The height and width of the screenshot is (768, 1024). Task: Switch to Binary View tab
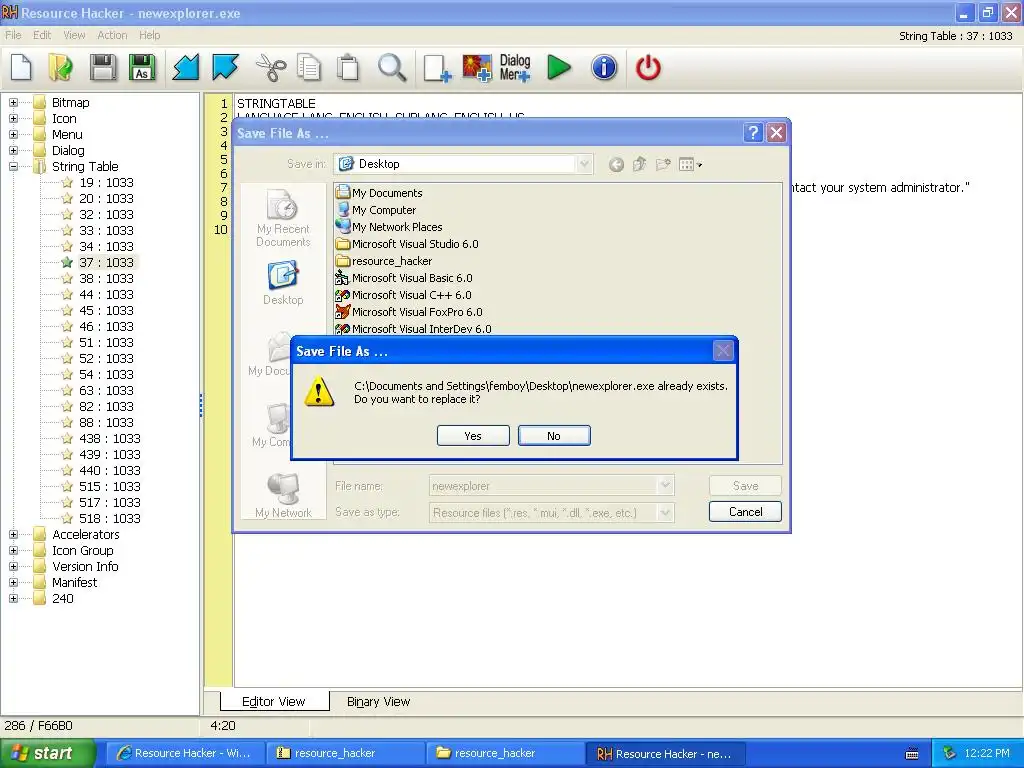[378, 701]
